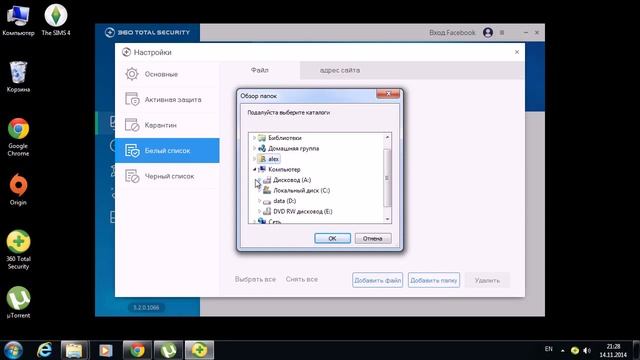
Task: Select Домашняя группа in the folder tree
Action: (x=293, y=149)
